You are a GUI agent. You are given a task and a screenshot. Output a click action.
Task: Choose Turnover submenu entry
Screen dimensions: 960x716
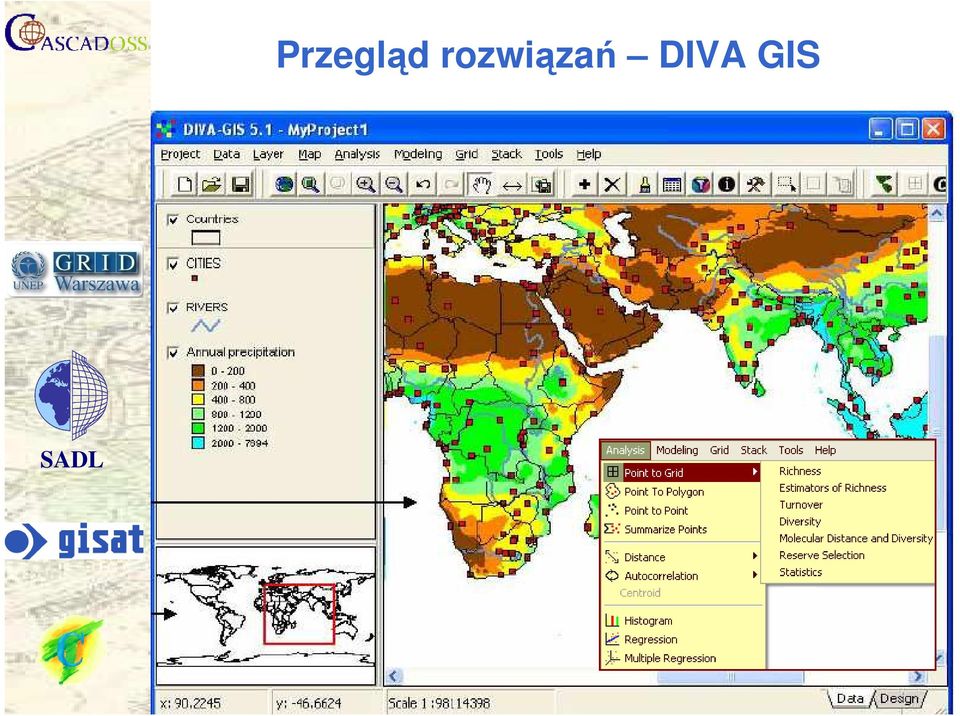click(801, 505)
